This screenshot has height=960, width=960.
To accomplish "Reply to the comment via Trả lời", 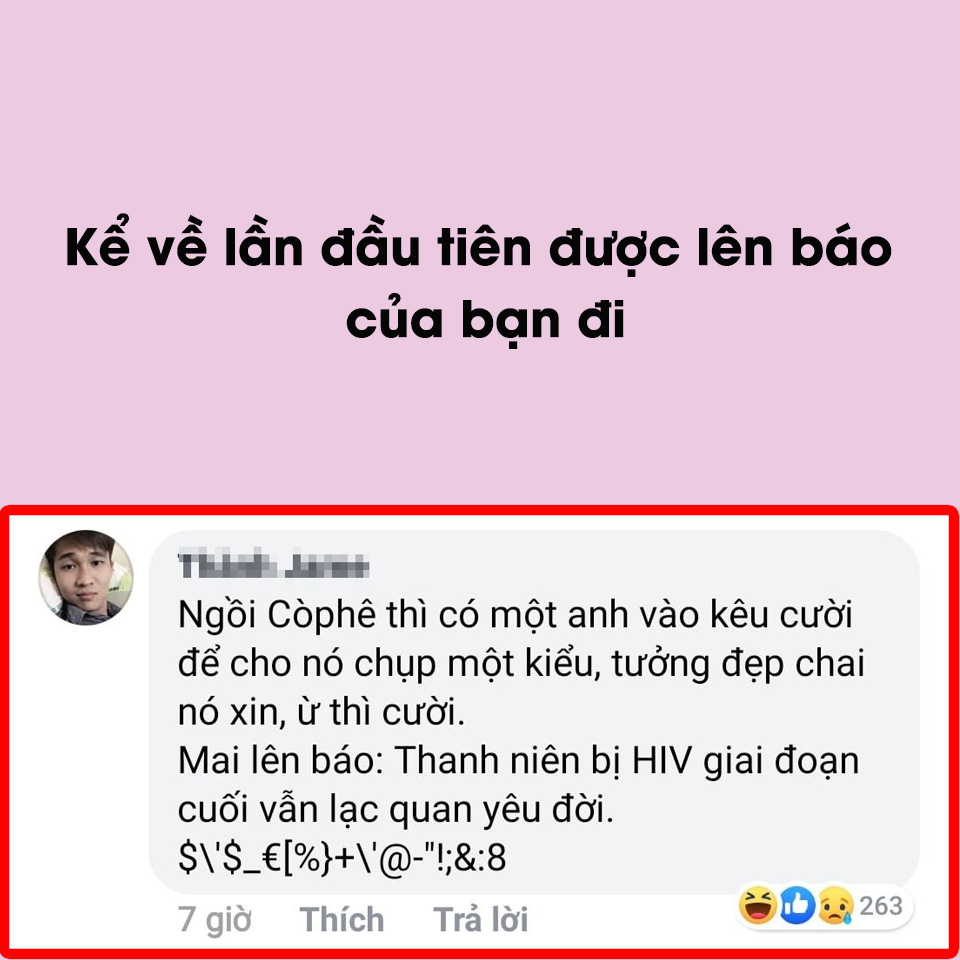I will [481, 920].
